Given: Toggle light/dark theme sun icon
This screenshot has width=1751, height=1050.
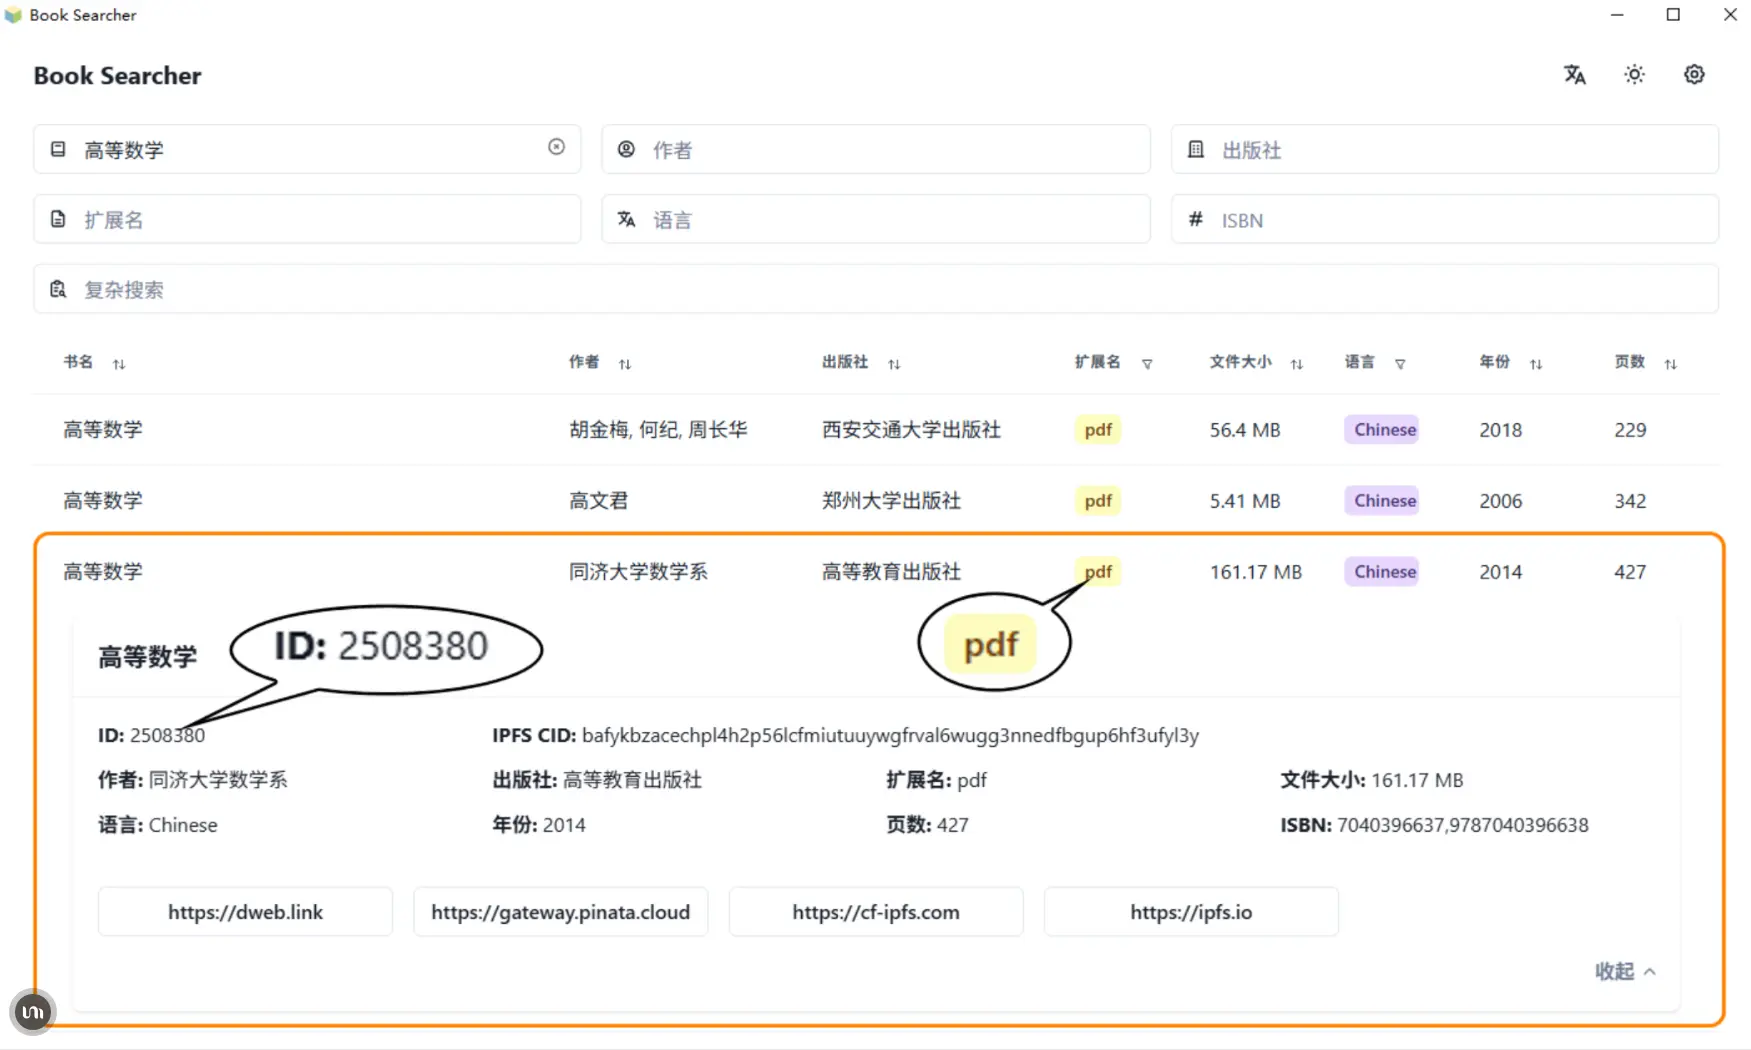Looking at the screenshot, I should [x=1634, y=75].
